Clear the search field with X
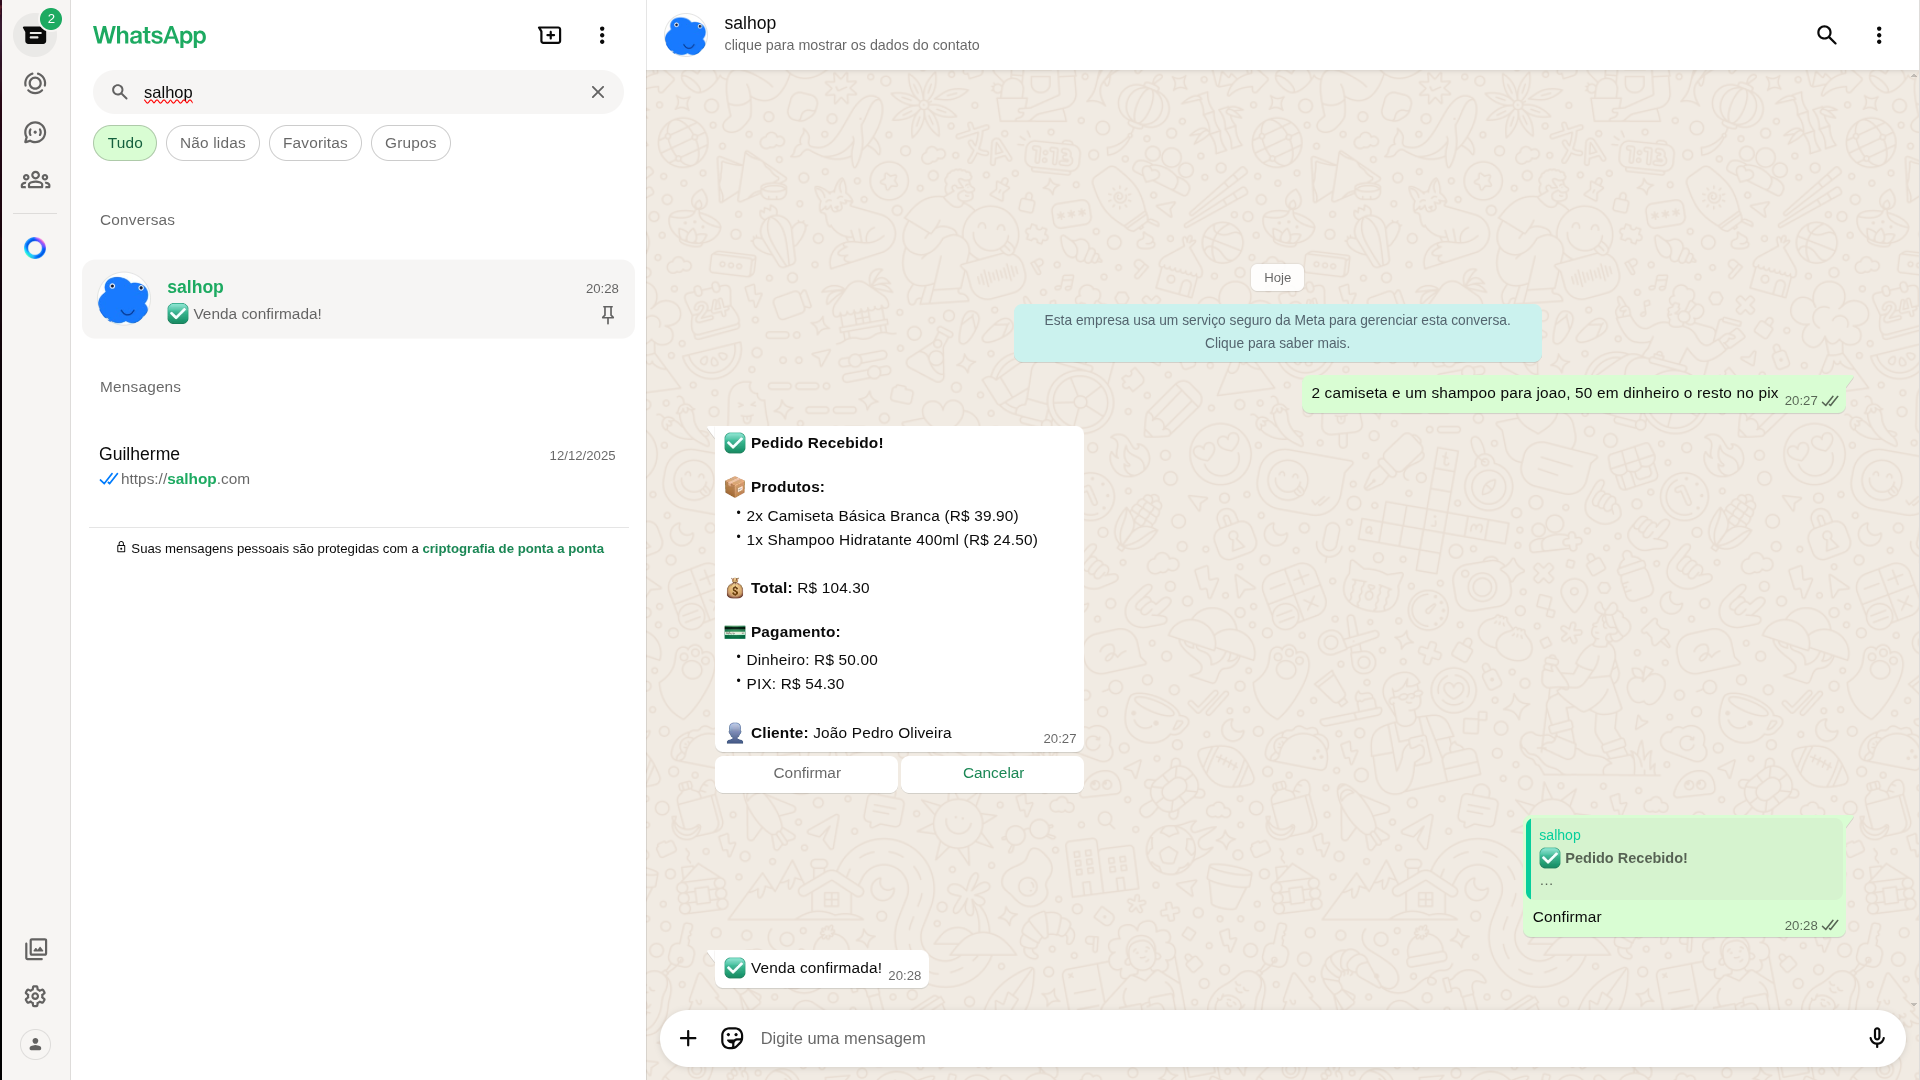 pos(598,92)
